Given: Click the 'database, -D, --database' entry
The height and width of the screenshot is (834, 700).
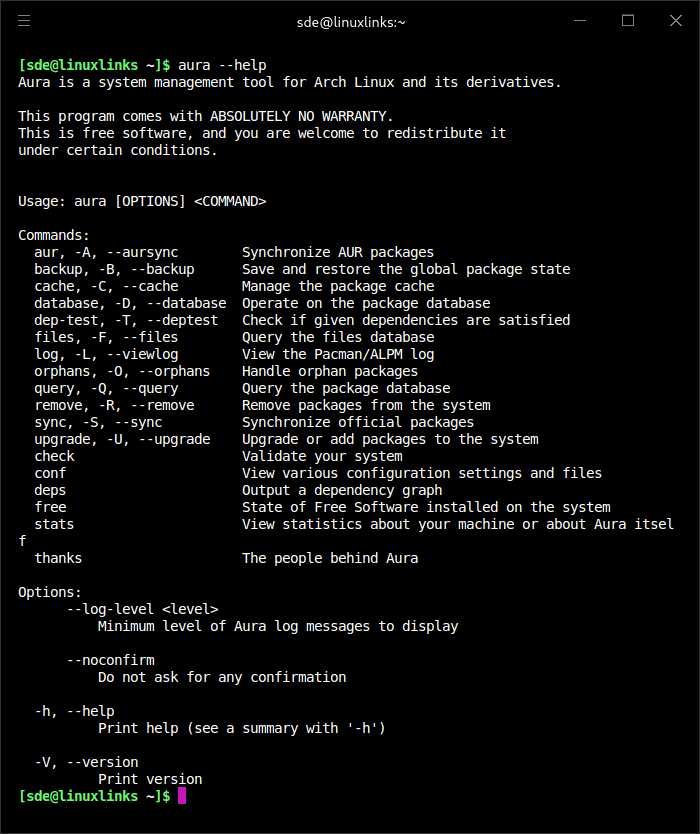Looking at the screenshot, I should point(130,303).
